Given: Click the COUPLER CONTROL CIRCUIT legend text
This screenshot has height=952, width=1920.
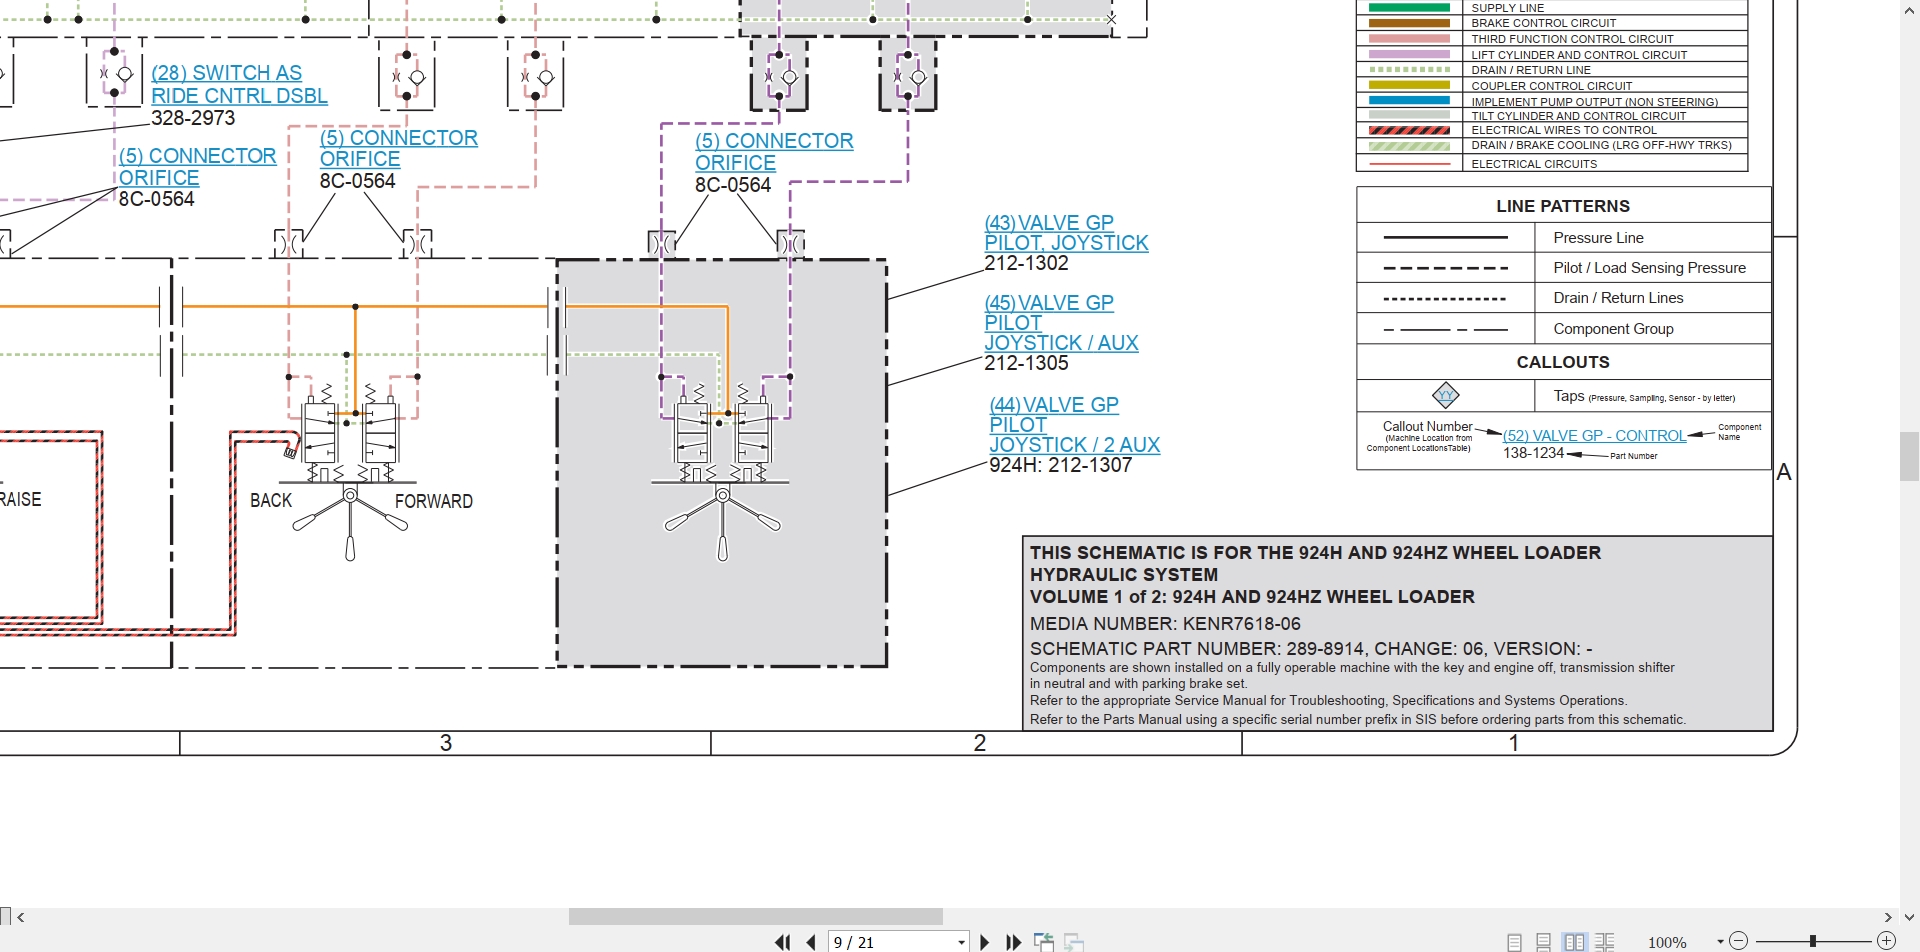Looking at the screenshot, I should (1551, 86).
